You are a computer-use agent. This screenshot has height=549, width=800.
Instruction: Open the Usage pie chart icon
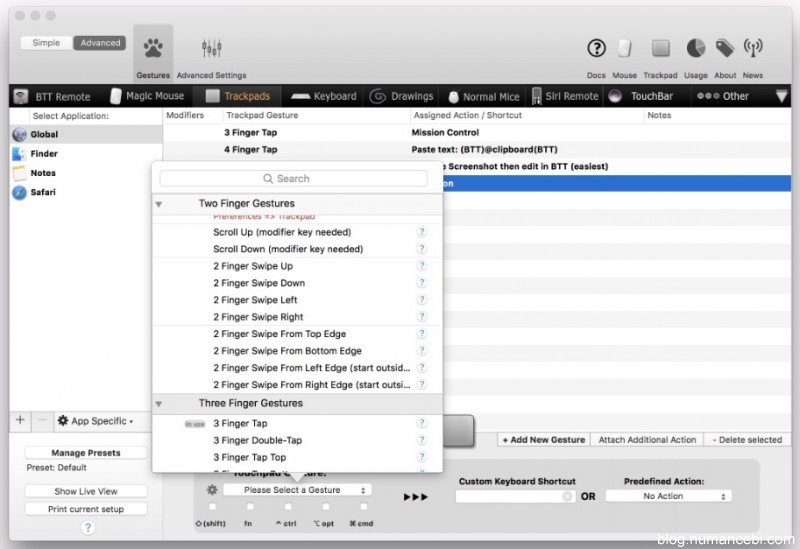pyautogui.click(x=696, y=48)
